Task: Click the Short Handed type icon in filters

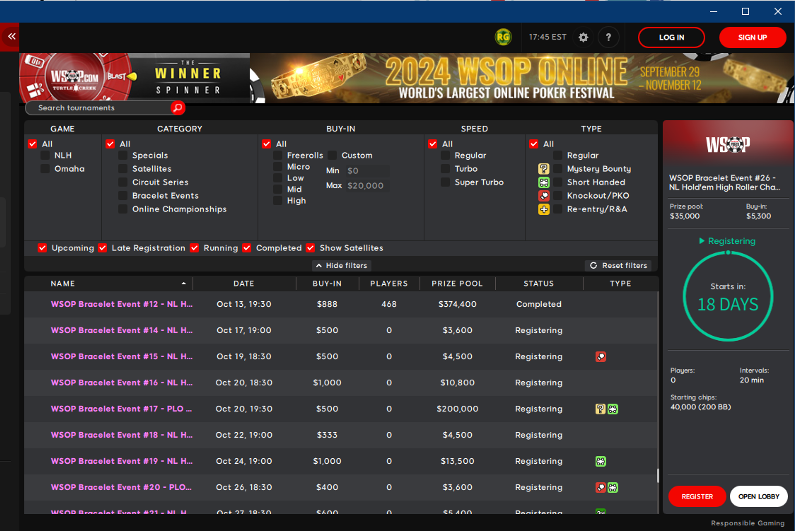Action: (x=544, y=183)
